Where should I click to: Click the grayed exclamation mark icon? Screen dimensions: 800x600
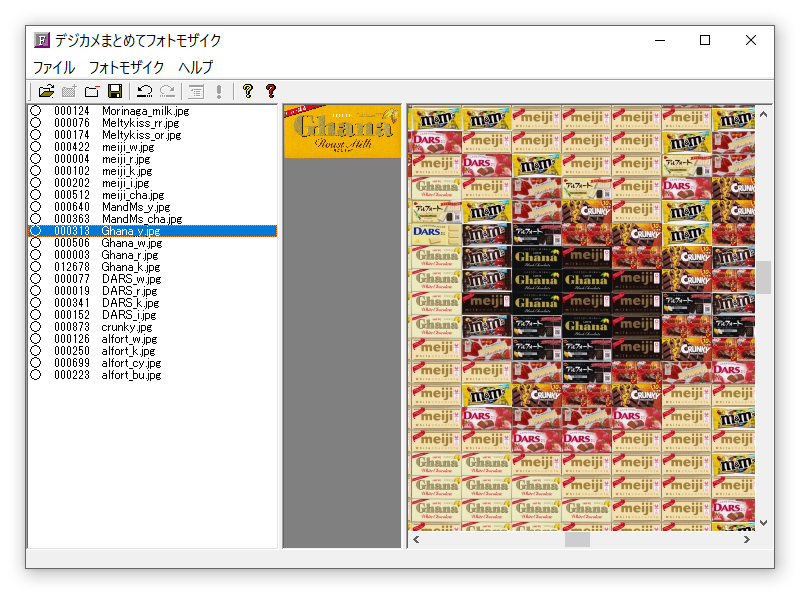click(219, 91)
